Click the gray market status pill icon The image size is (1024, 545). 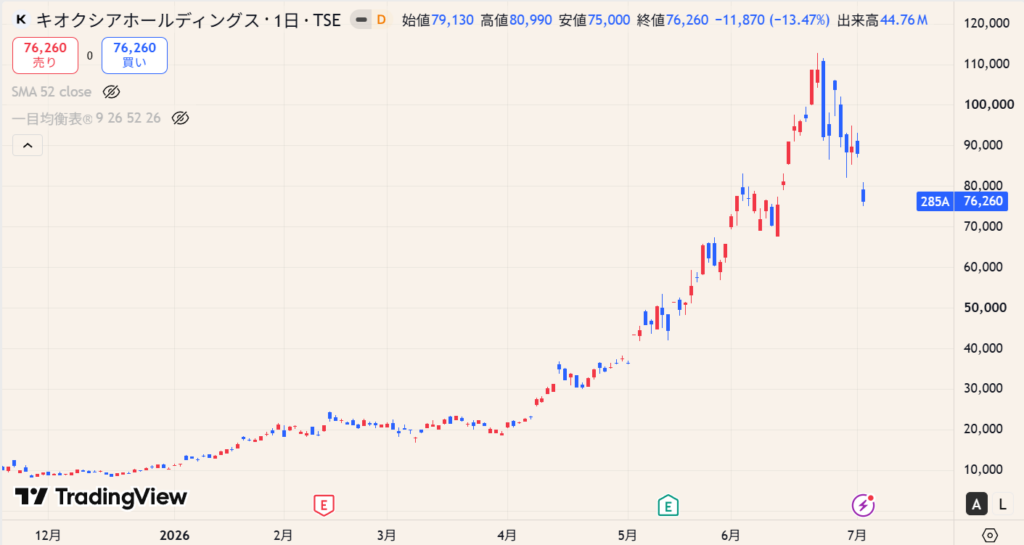(x=360, y=20)
